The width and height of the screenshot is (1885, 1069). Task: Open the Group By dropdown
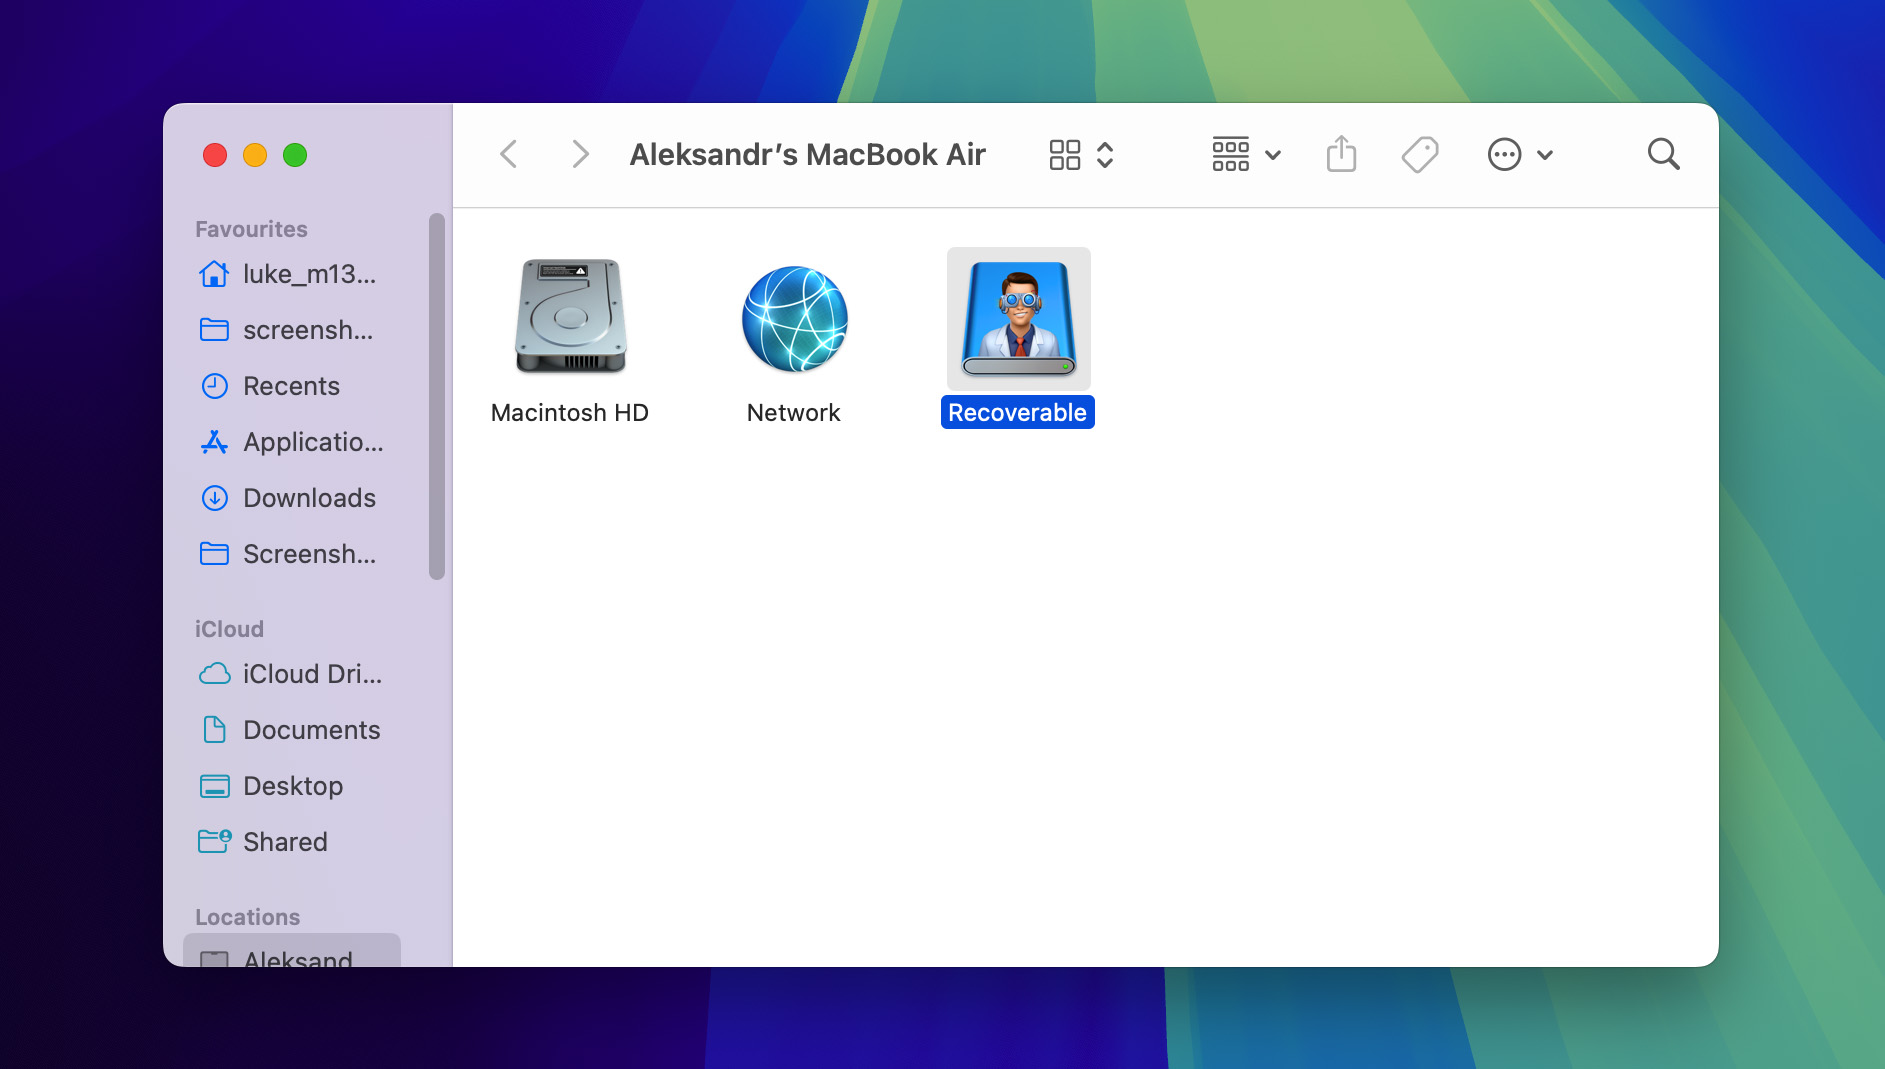click(x=1246, y=155)
